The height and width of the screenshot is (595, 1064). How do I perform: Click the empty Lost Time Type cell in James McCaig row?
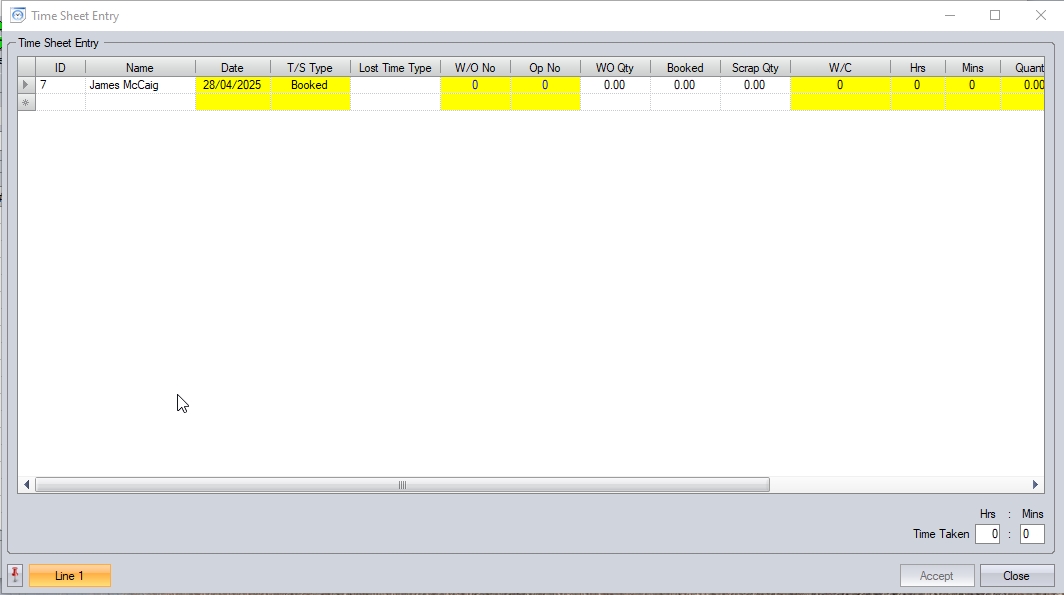(x=395, y=85)
